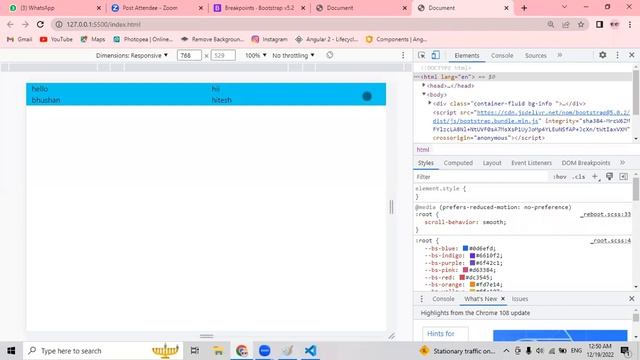Screen dimensions: 640x360
Task: Open the Dimensions Responsive dropdown
Action: click(132, 55)
